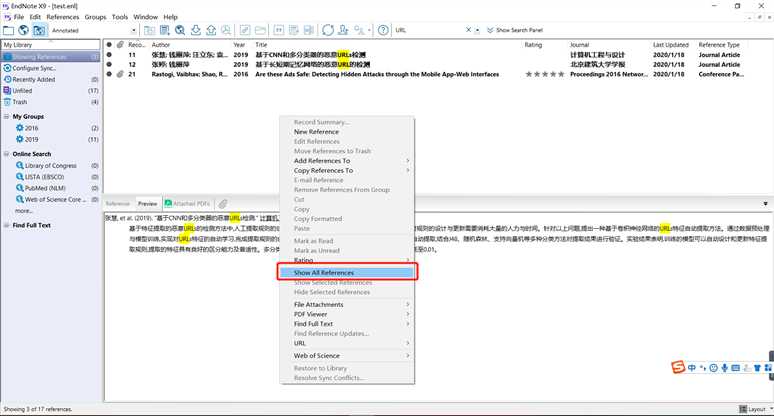Click the quick search field containing URL
Viewport: 774px width, 416px height.
point(428,30)
